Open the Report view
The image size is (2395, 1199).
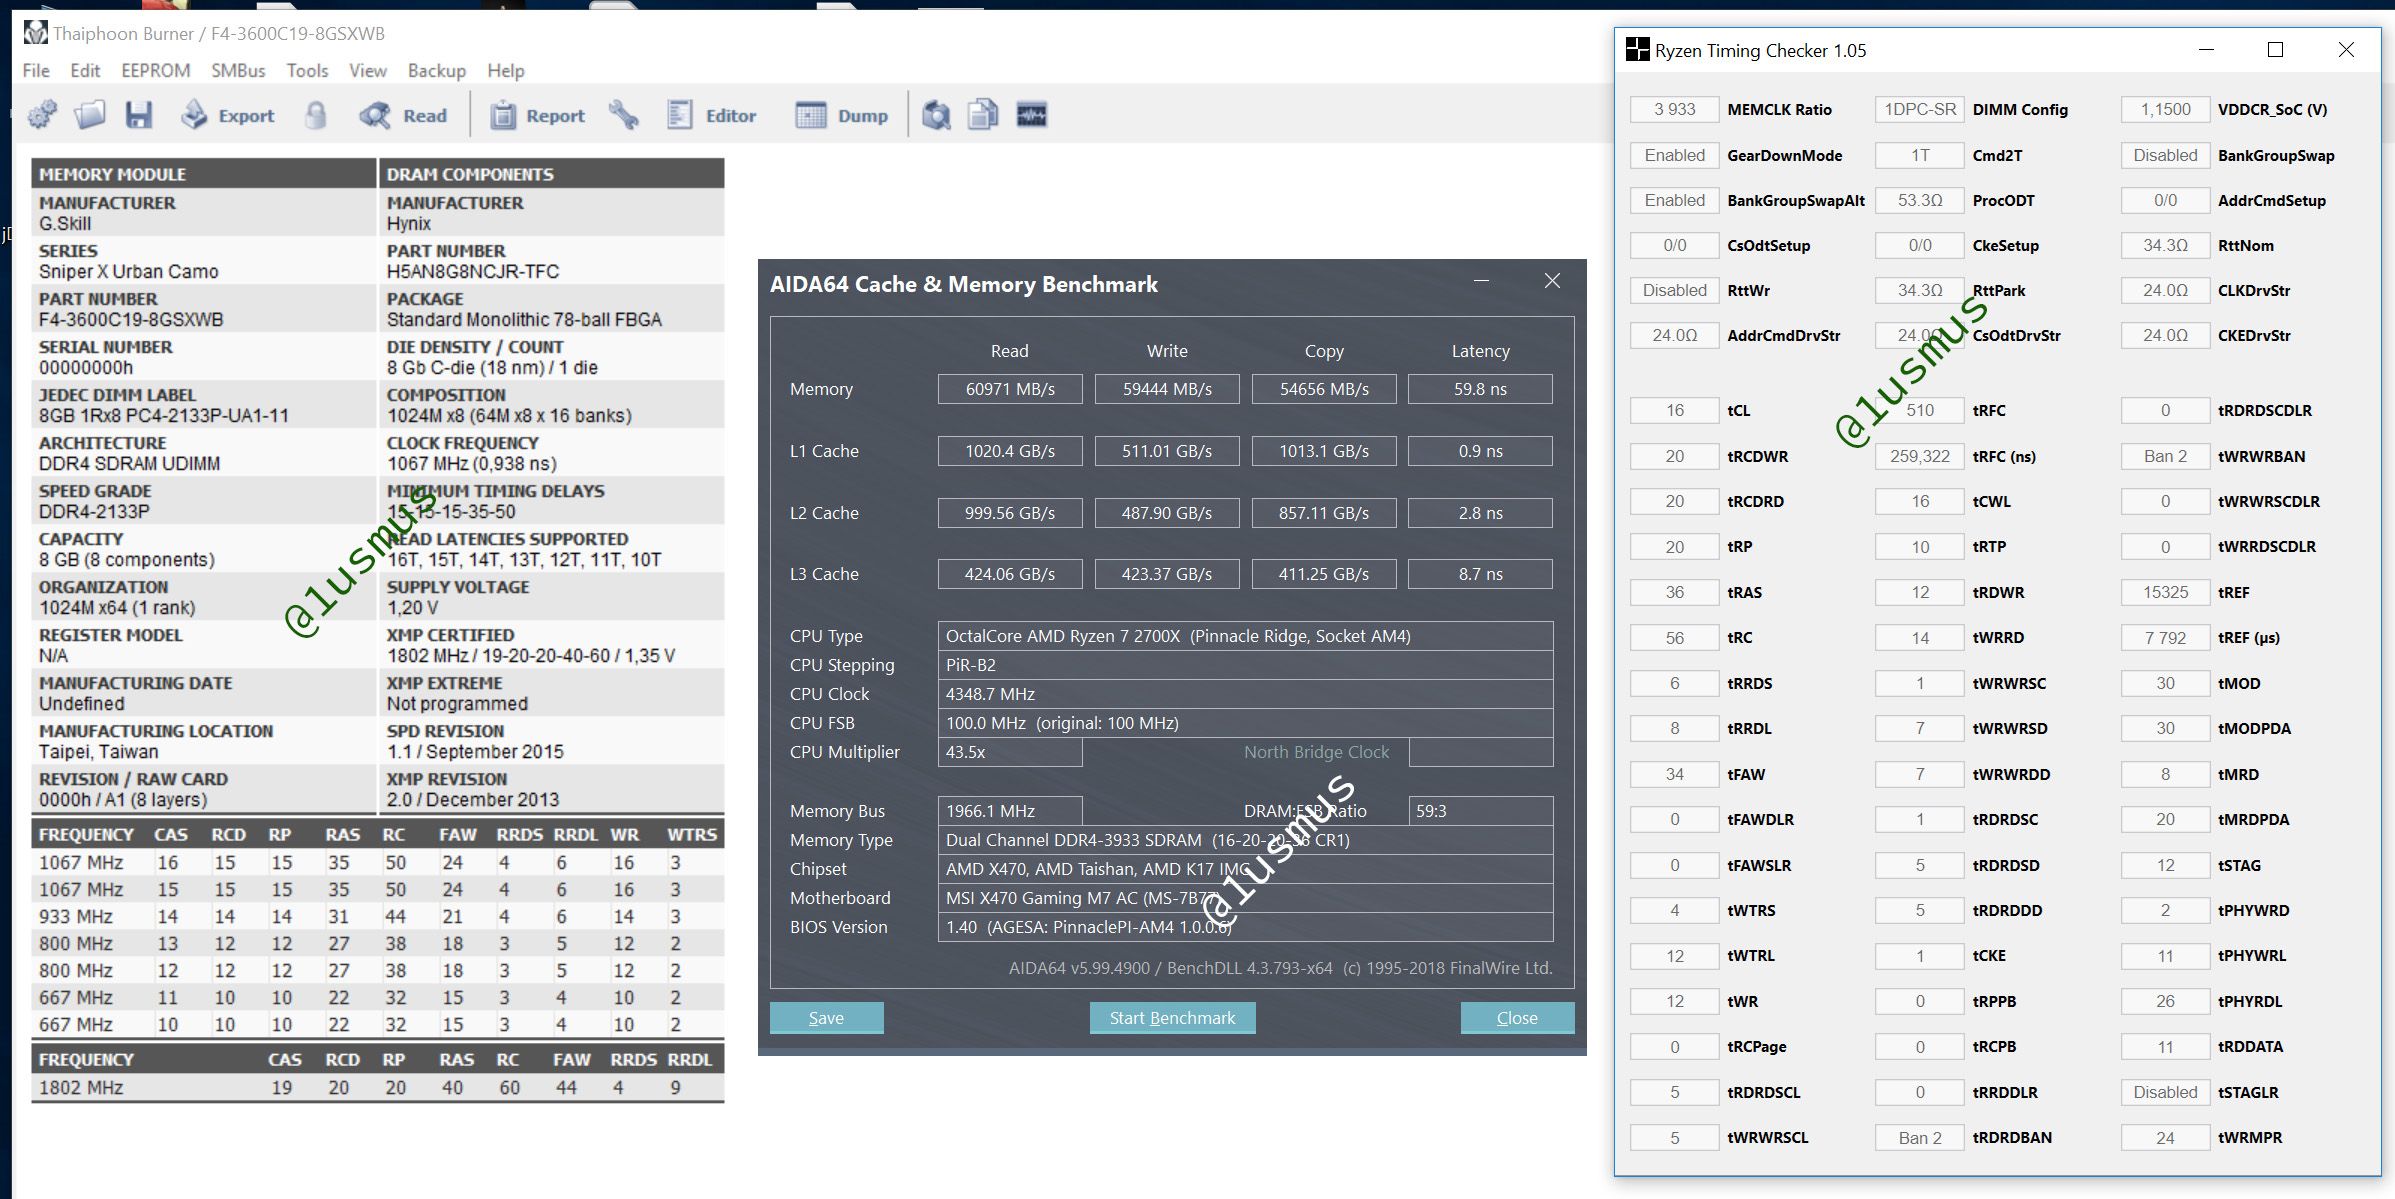(537, 115)
